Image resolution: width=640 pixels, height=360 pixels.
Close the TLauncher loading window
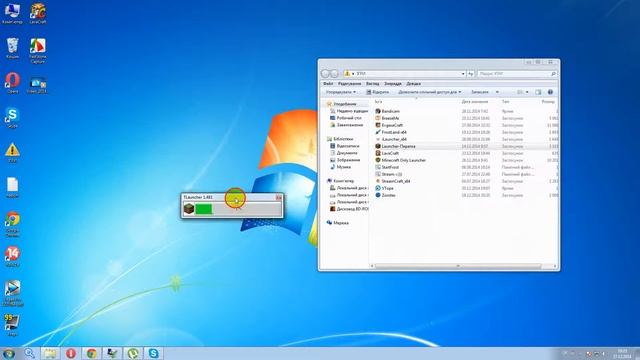278,198
